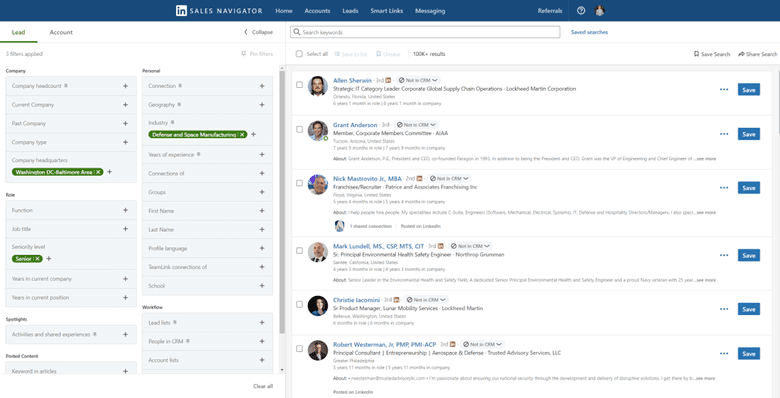Screen dimensions: 780x398
Task: Open Saved searches link
Action: [x=589, y=32]
